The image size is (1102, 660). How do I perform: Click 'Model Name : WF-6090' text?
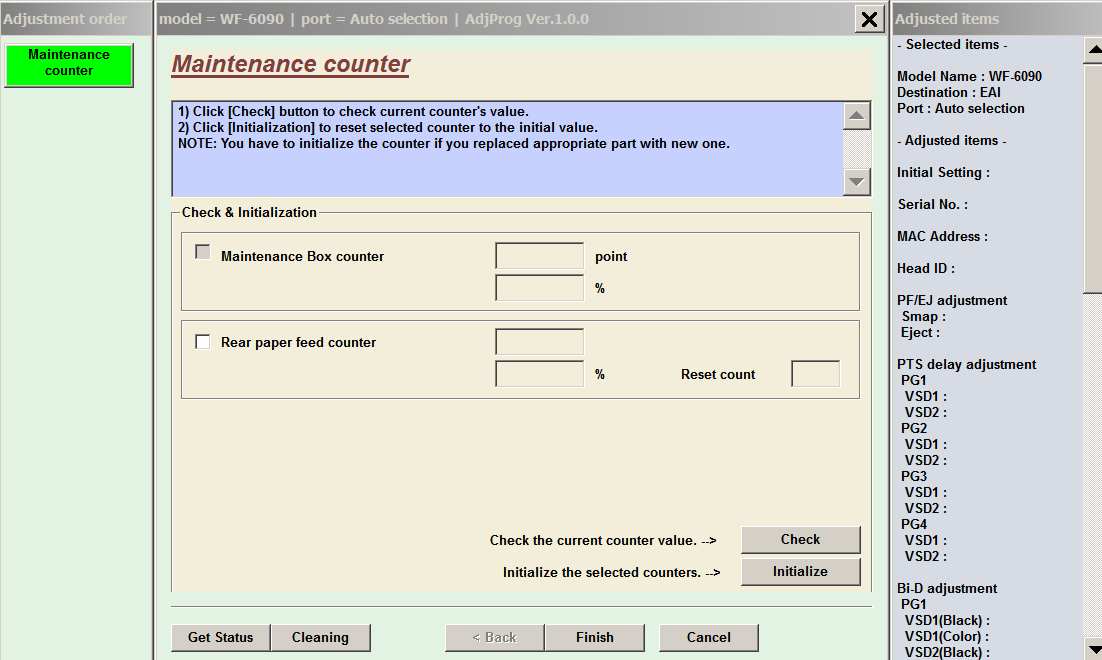click(x=969, y=76)
